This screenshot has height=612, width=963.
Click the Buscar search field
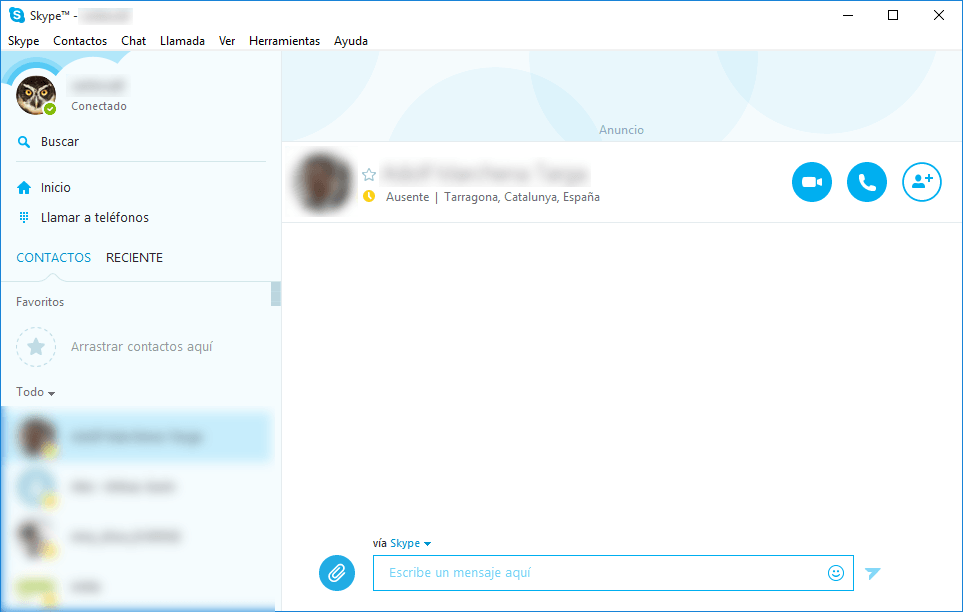(x=141, y=142)
